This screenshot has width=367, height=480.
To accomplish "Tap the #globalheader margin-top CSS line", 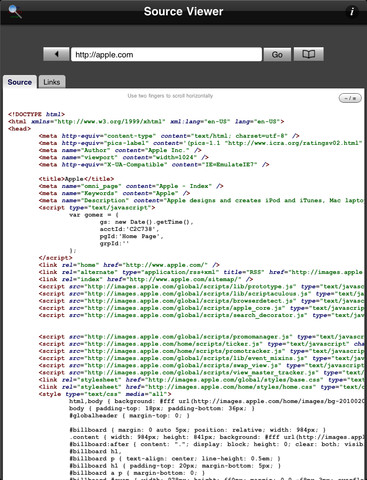I will click(129, 416).
